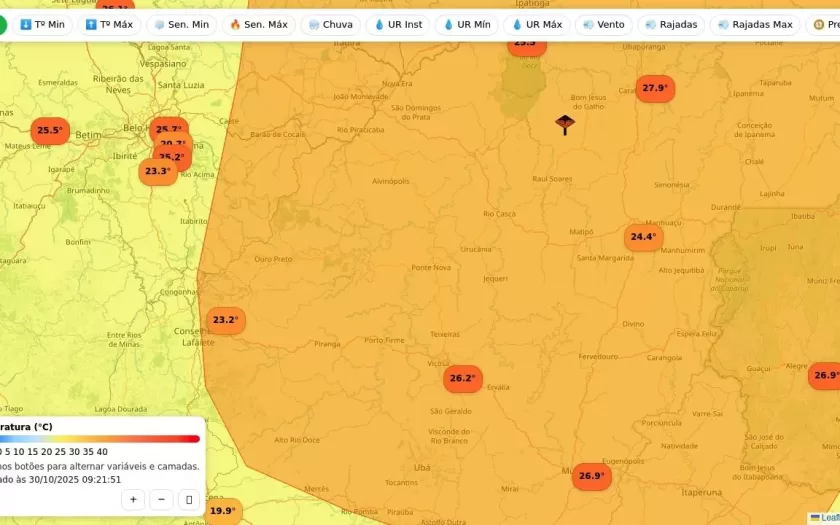The height and width of the screenshot is (525, 840).
Task: Display the UR Máx humidity layer
Action: pyautogui.click(x=536, y=25)
